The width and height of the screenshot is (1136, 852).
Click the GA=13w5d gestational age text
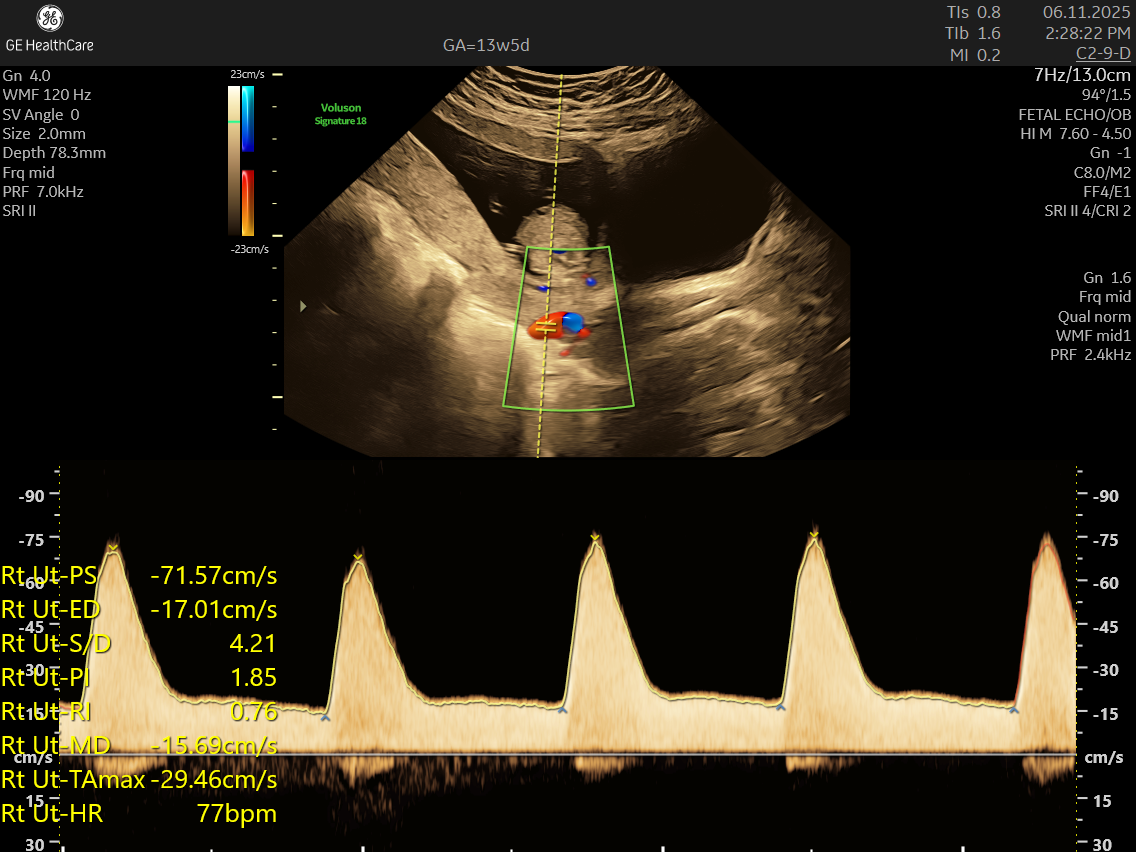484,46
